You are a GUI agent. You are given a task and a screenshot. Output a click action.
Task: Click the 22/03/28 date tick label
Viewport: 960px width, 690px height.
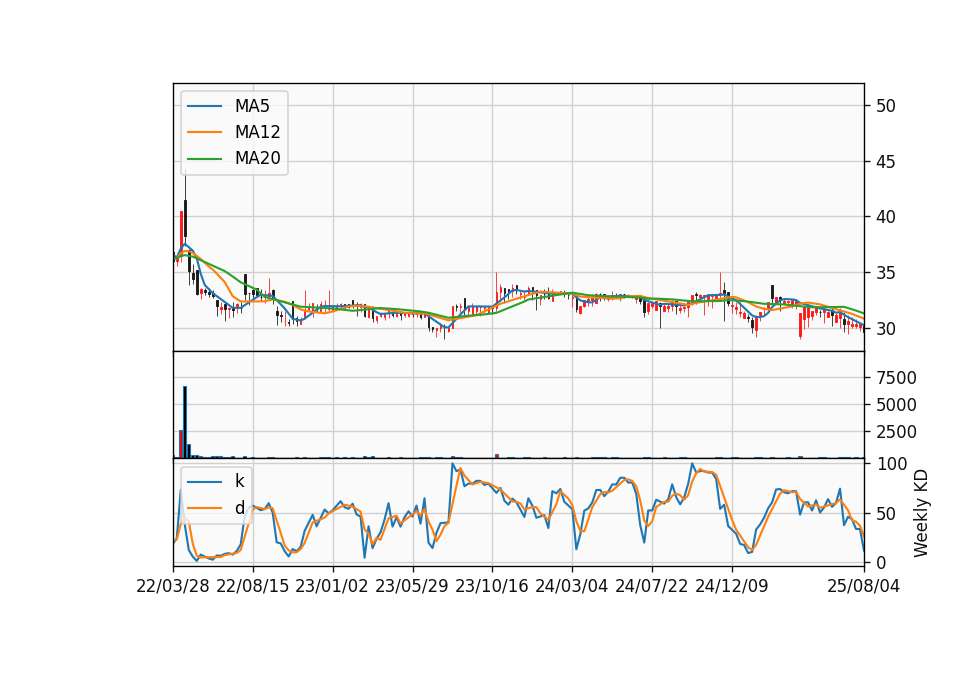(173, 586)
